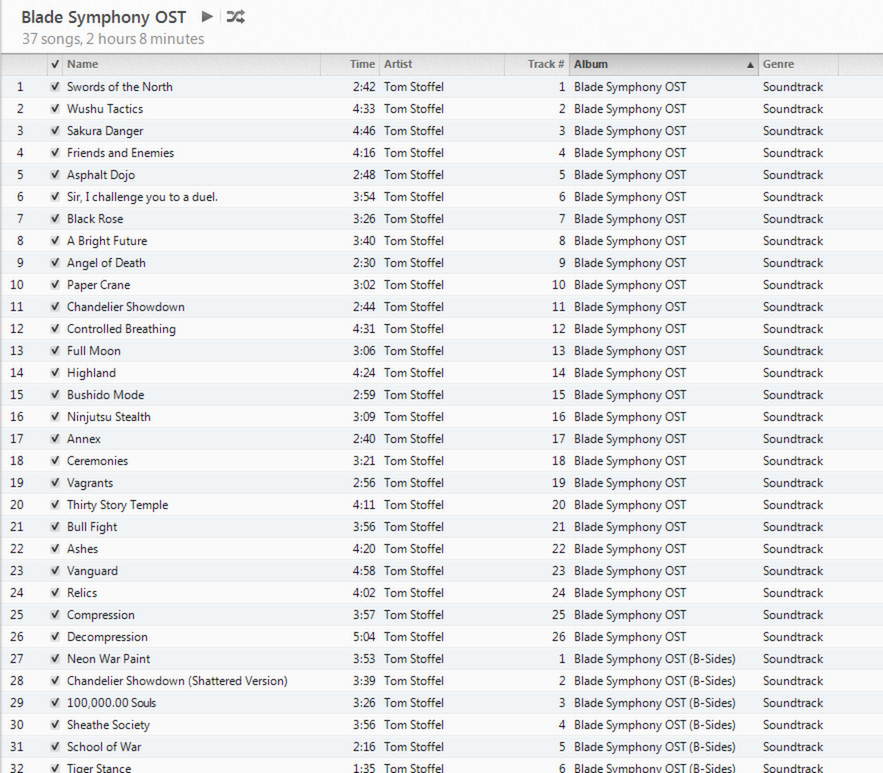Click the Album column sort arrow
Viewport: 883px width, 773px height.
[750, 65]
